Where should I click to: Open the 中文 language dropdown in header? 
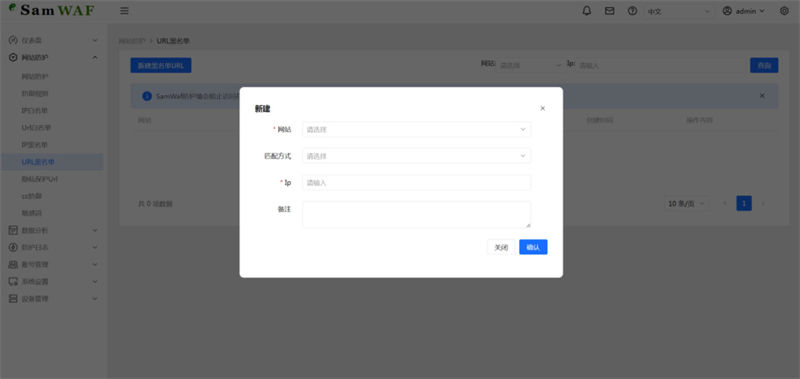click(679, 11)
